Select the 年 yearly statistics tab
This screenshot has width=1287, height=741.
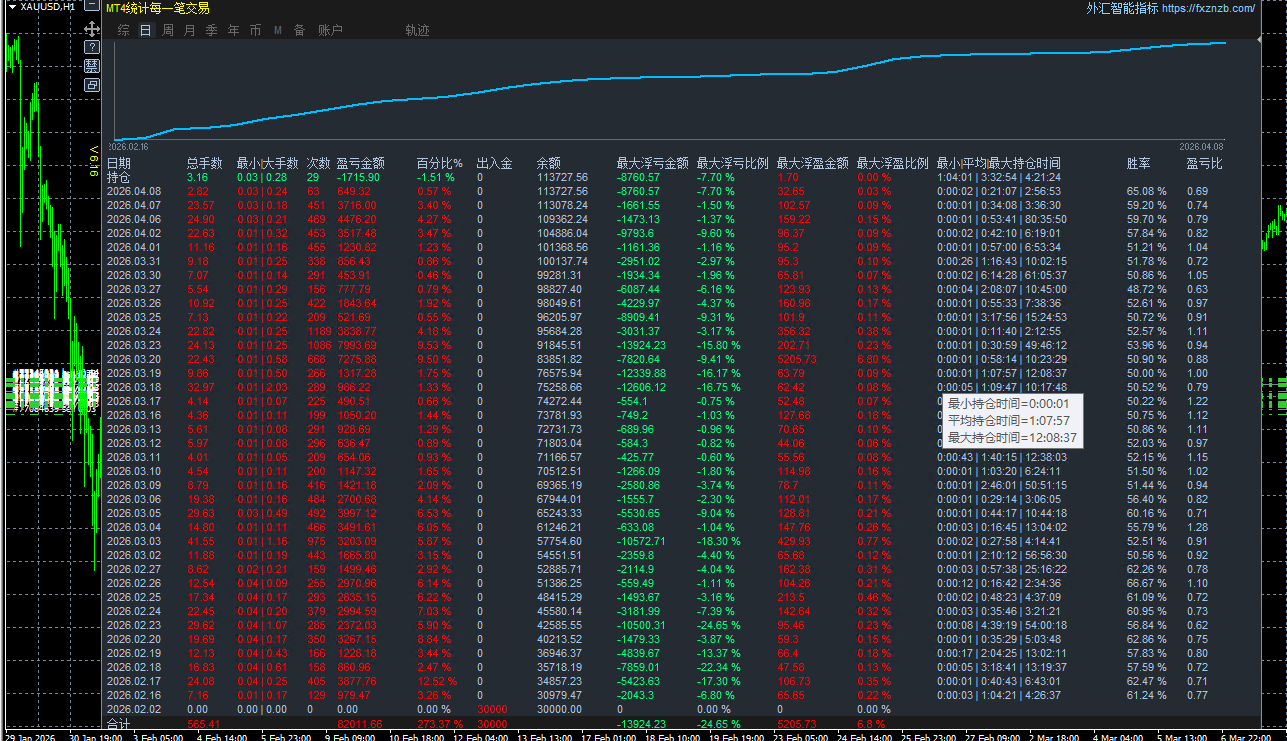point(232,29)
